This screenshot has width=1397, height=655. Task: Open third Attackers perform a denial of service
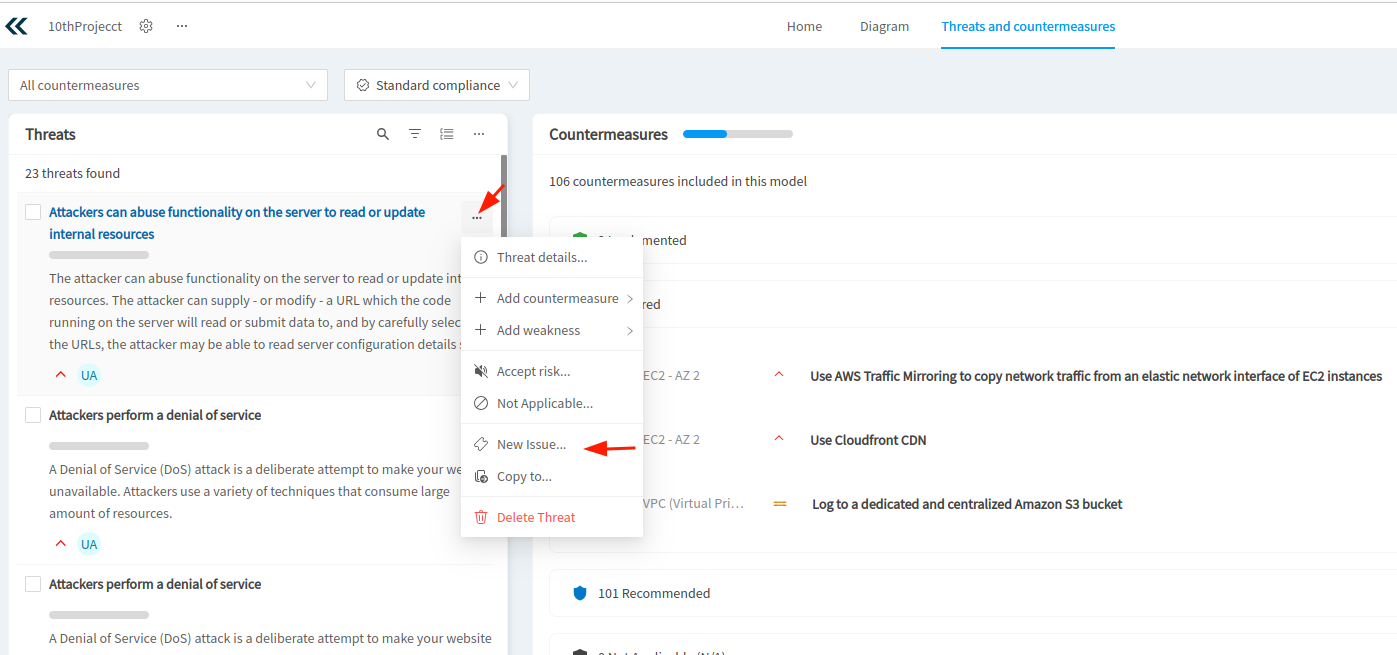coord(155,584)
